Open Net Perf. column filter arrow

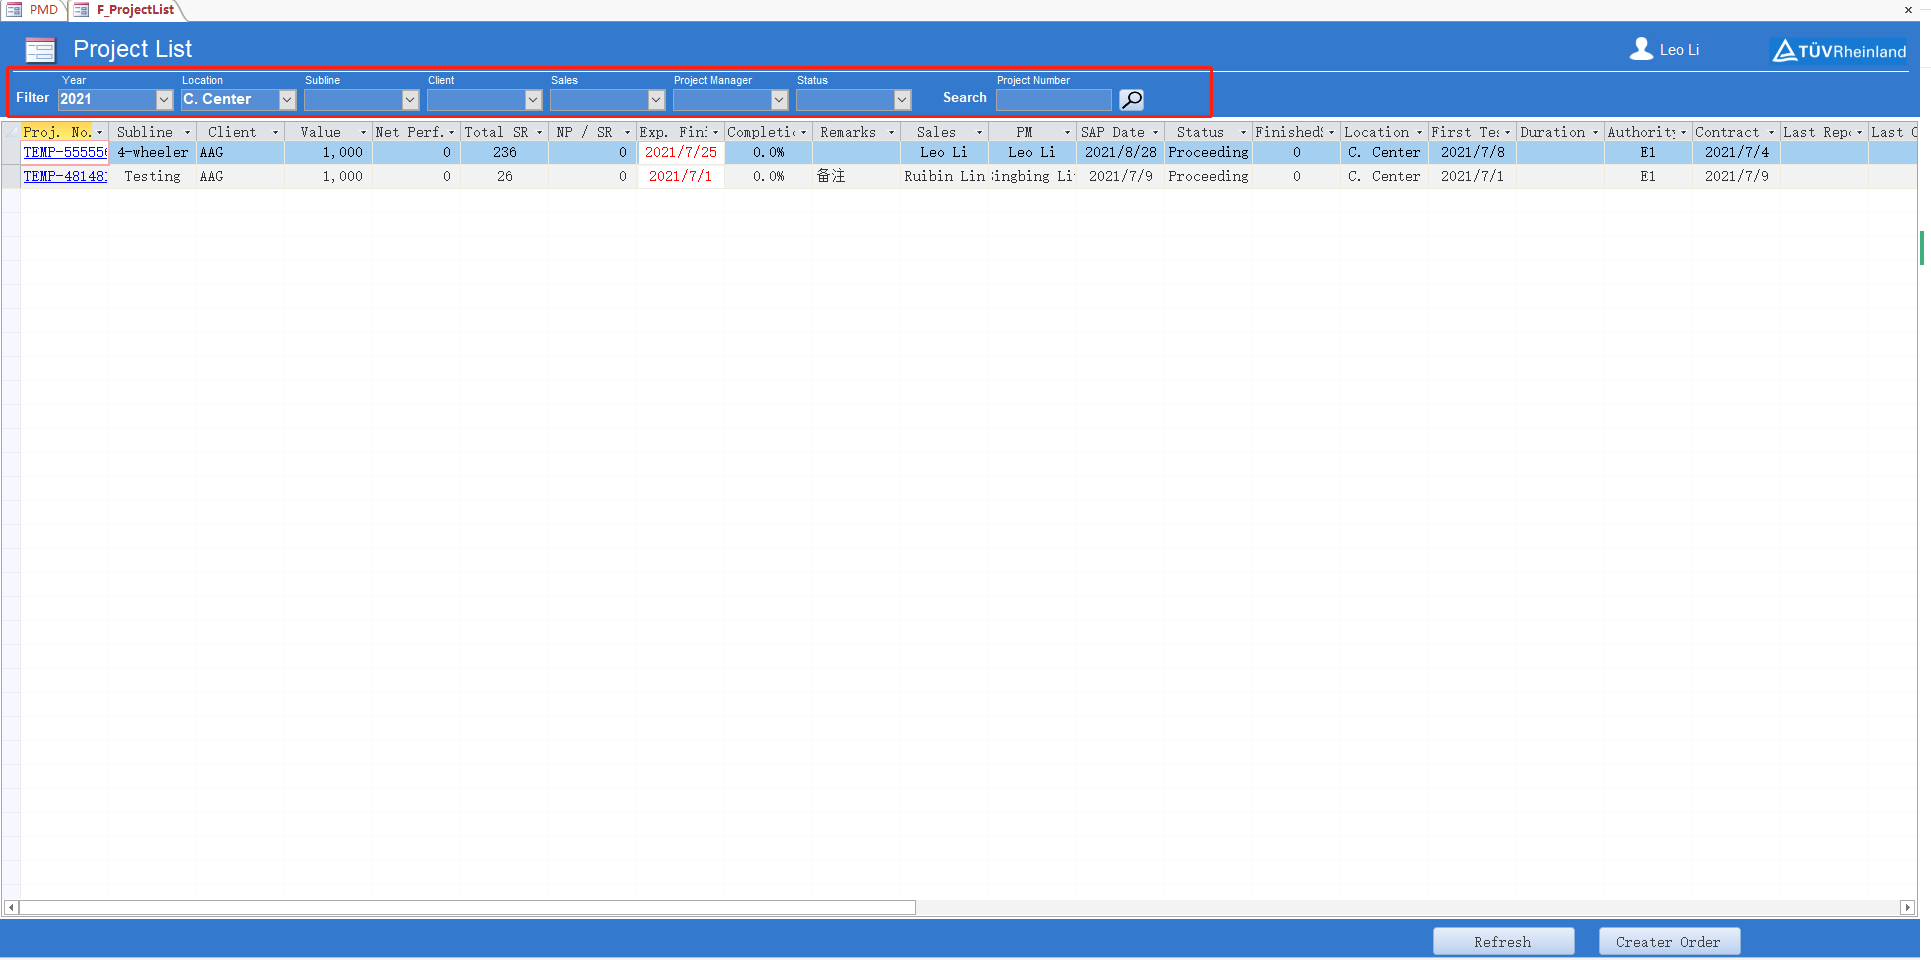tap(451, 132)
